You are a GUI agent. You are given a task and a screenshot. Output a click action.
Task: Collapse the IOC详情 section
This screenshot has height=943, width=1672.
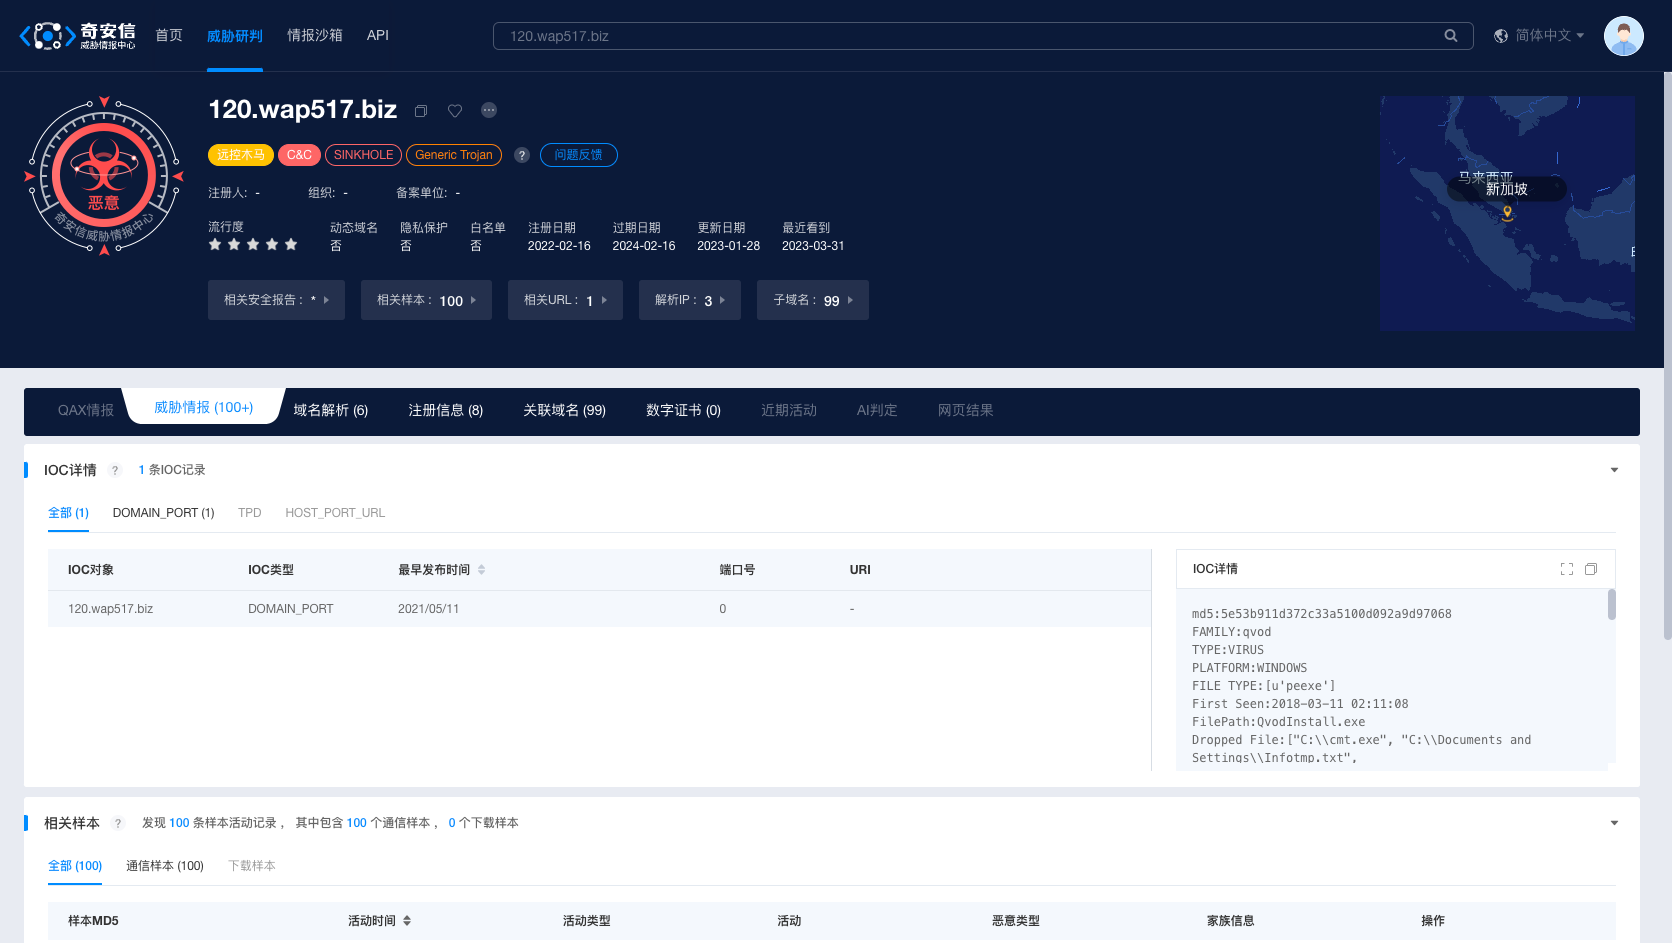(x=1614, y=470)
